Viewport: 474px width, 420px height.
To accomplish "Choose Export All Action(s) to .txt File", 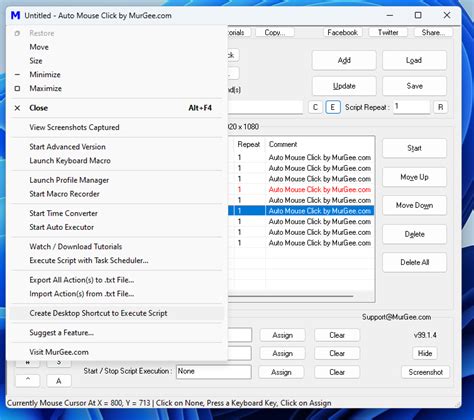I will coord(117,280).
